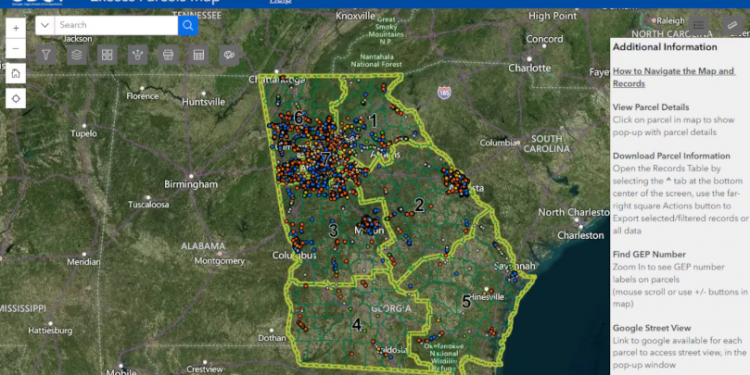
Task: Click the Montgomery city label
Action: 220,261
